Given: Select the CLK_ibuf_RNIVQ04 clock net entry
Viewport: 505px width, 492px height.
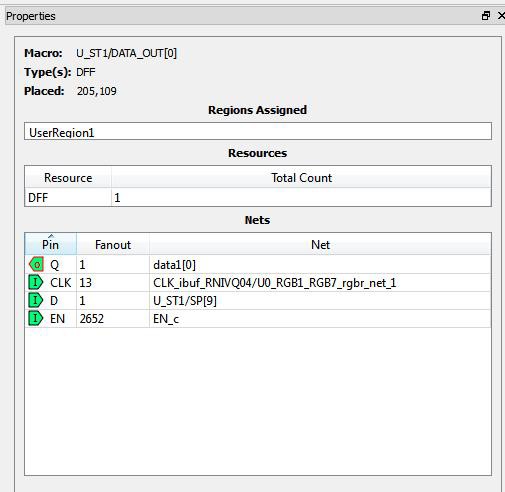Looking at the screenshot, I should click(274, 283).
